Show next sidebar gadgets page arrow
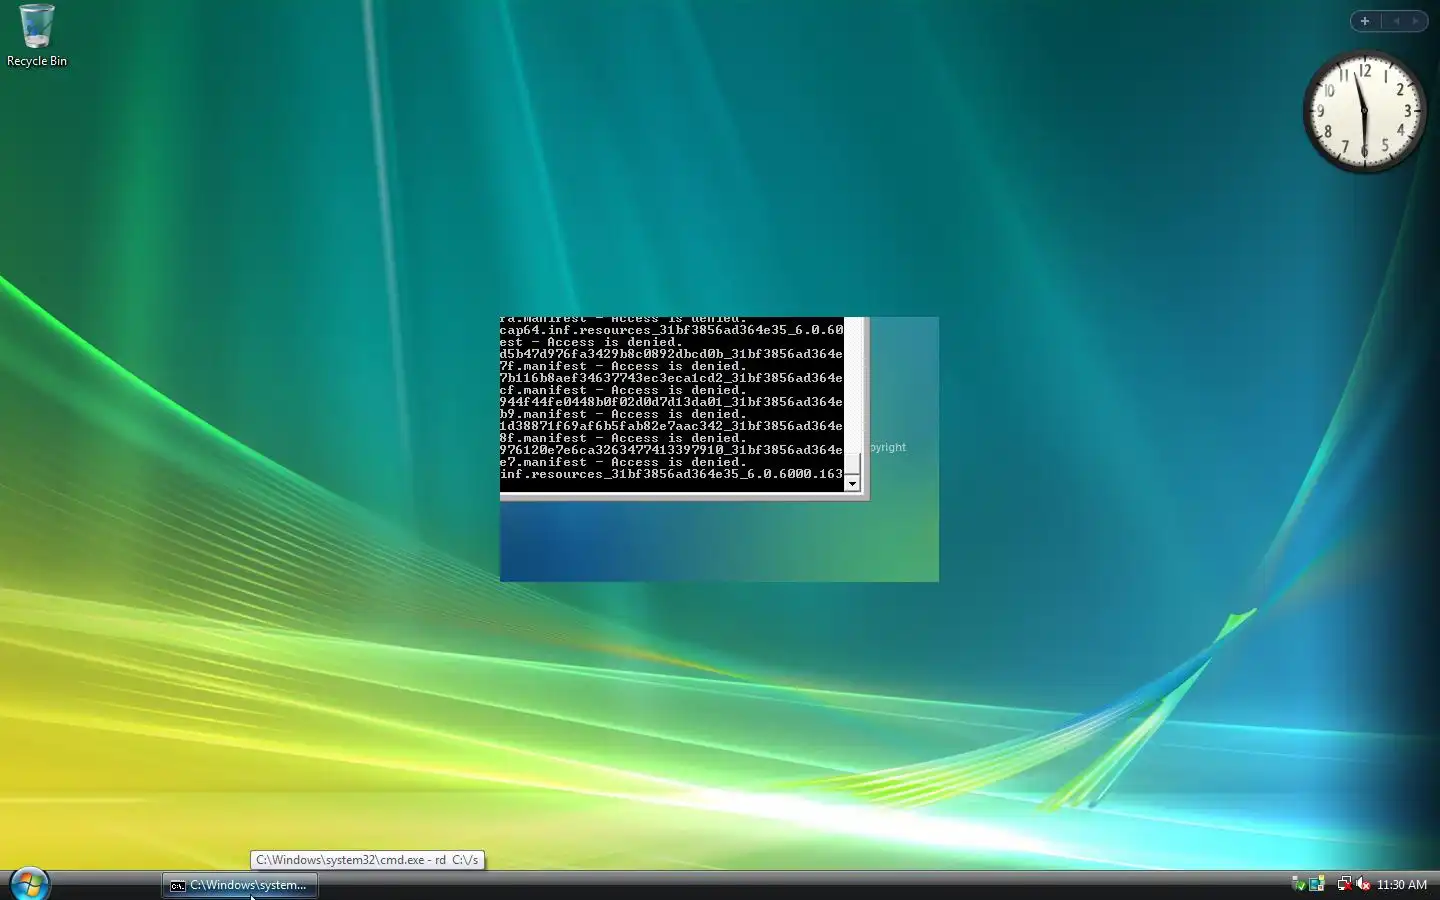Viewport: 1440px width, 900px height. pos(1415,21)
